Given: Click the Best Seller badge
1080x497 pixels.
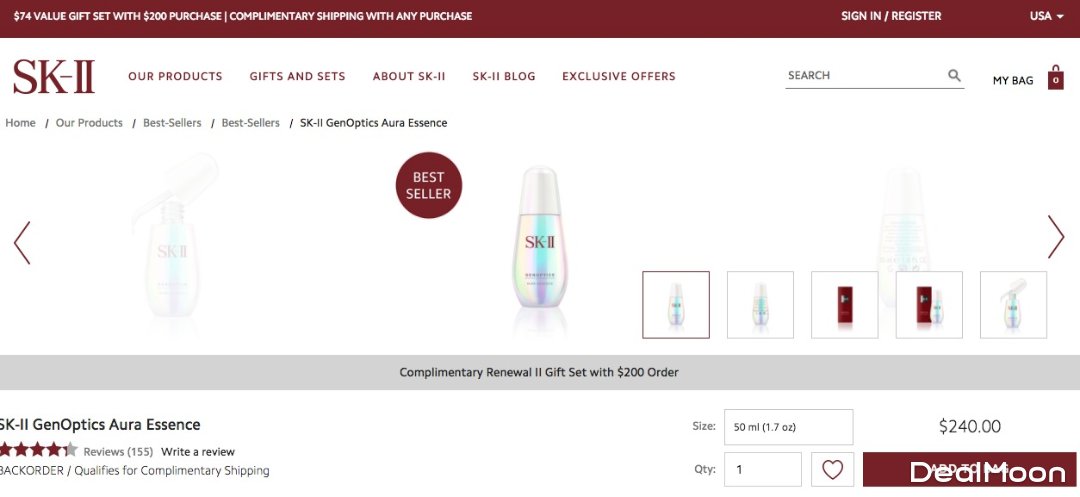Looking at the screenshot, I should (x=429, y=185).
